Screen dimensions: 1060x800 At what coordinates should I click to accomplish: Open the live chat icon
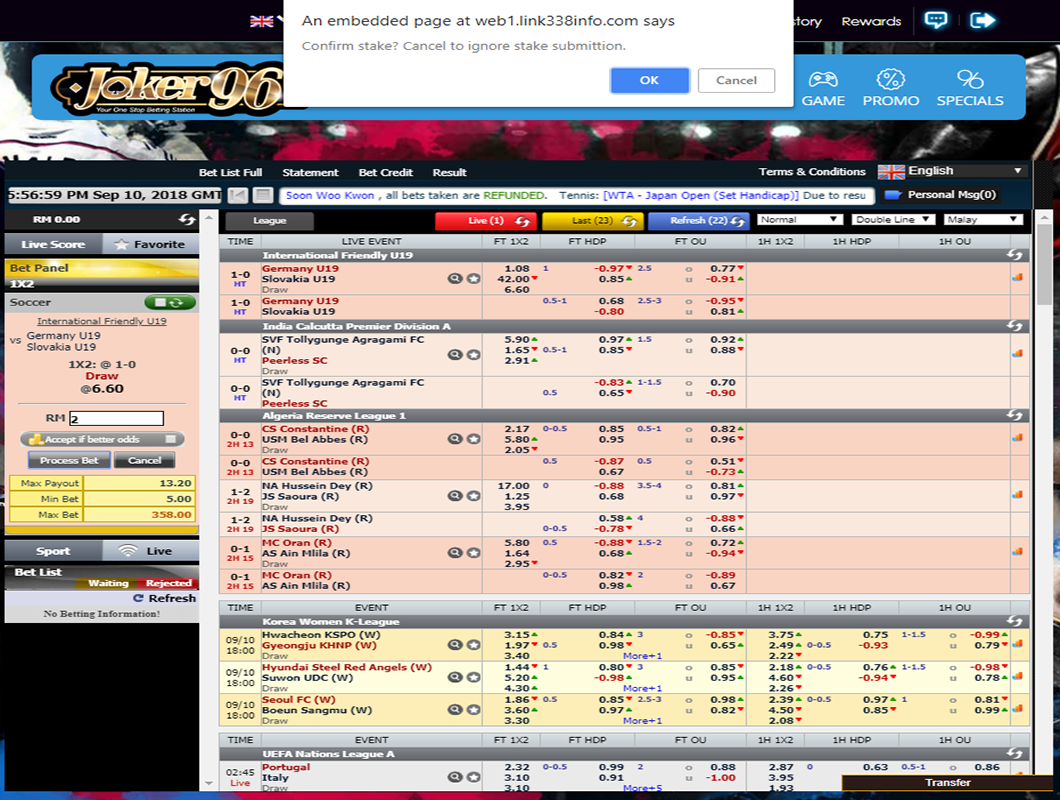935,20
